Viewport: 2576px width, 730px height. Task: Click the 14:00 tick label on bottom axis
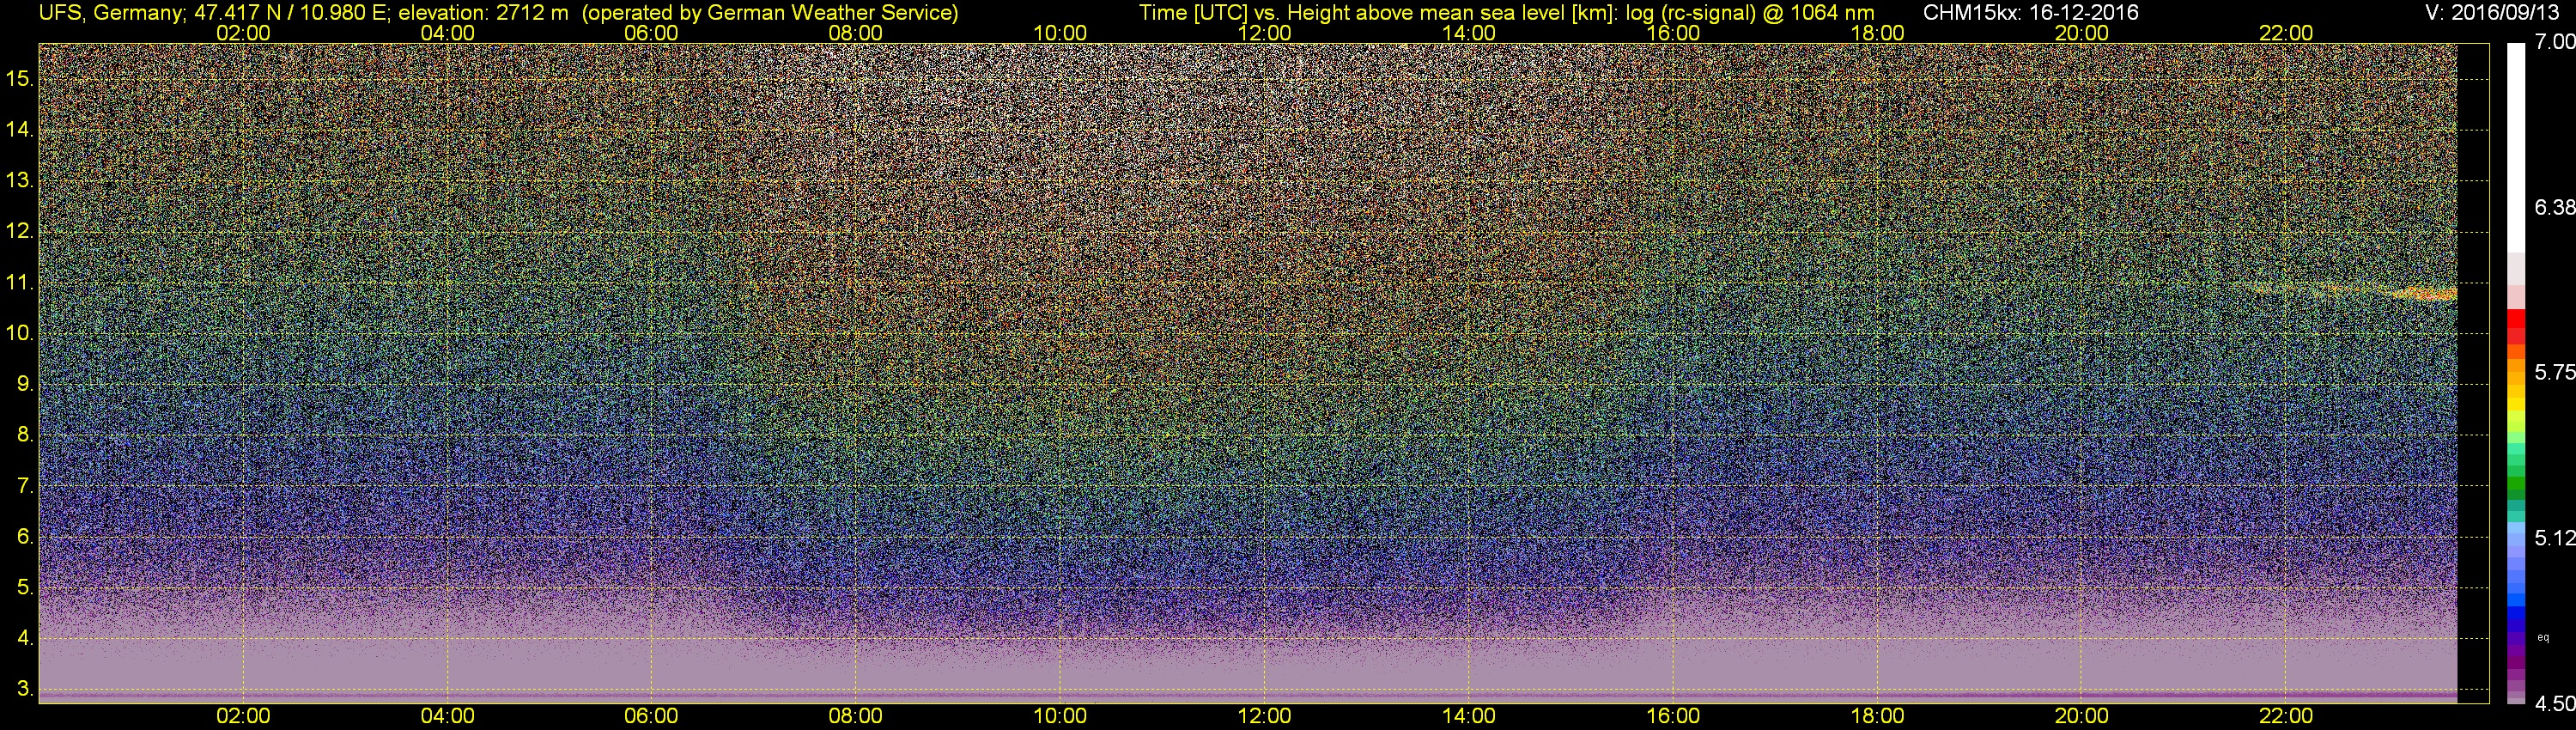coord(1469,716)
